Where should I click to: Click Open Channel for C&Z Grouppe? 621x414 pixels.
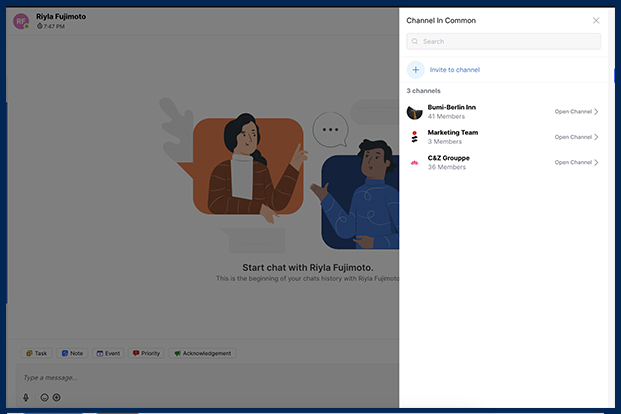[573, 162]
